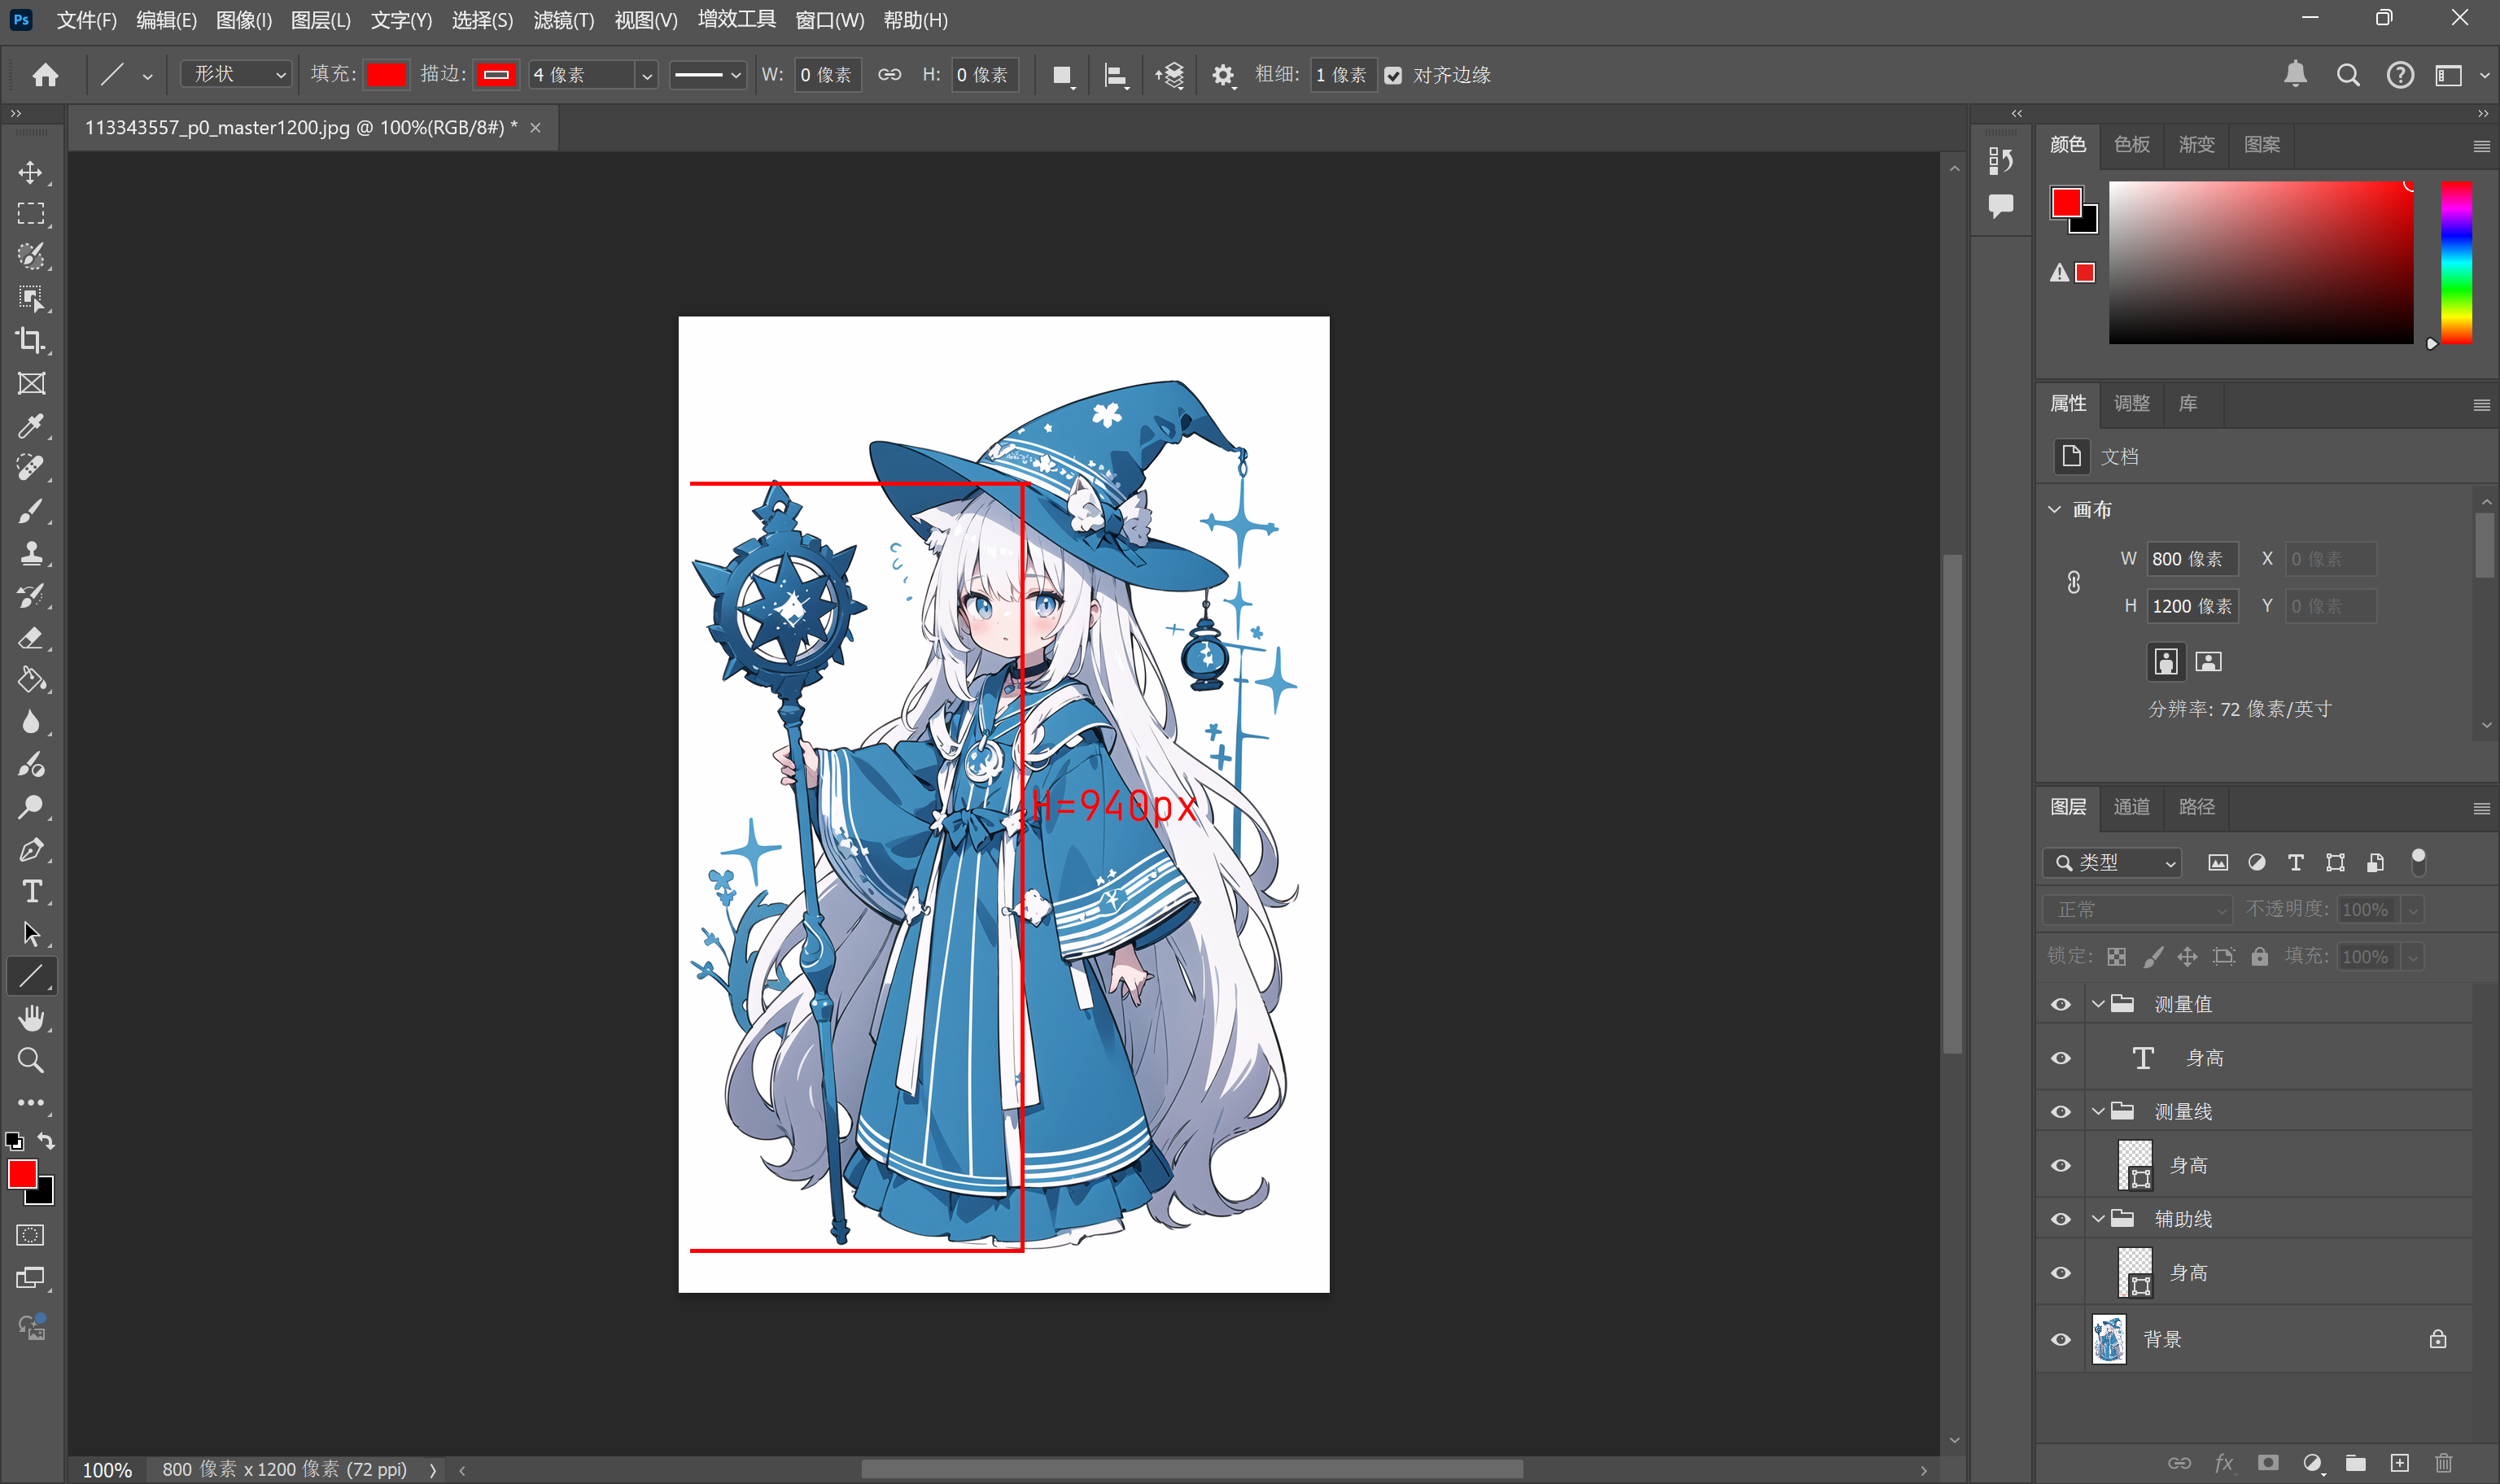Uncheck the 对齐边缘 checkbox

click(1394, 74)
